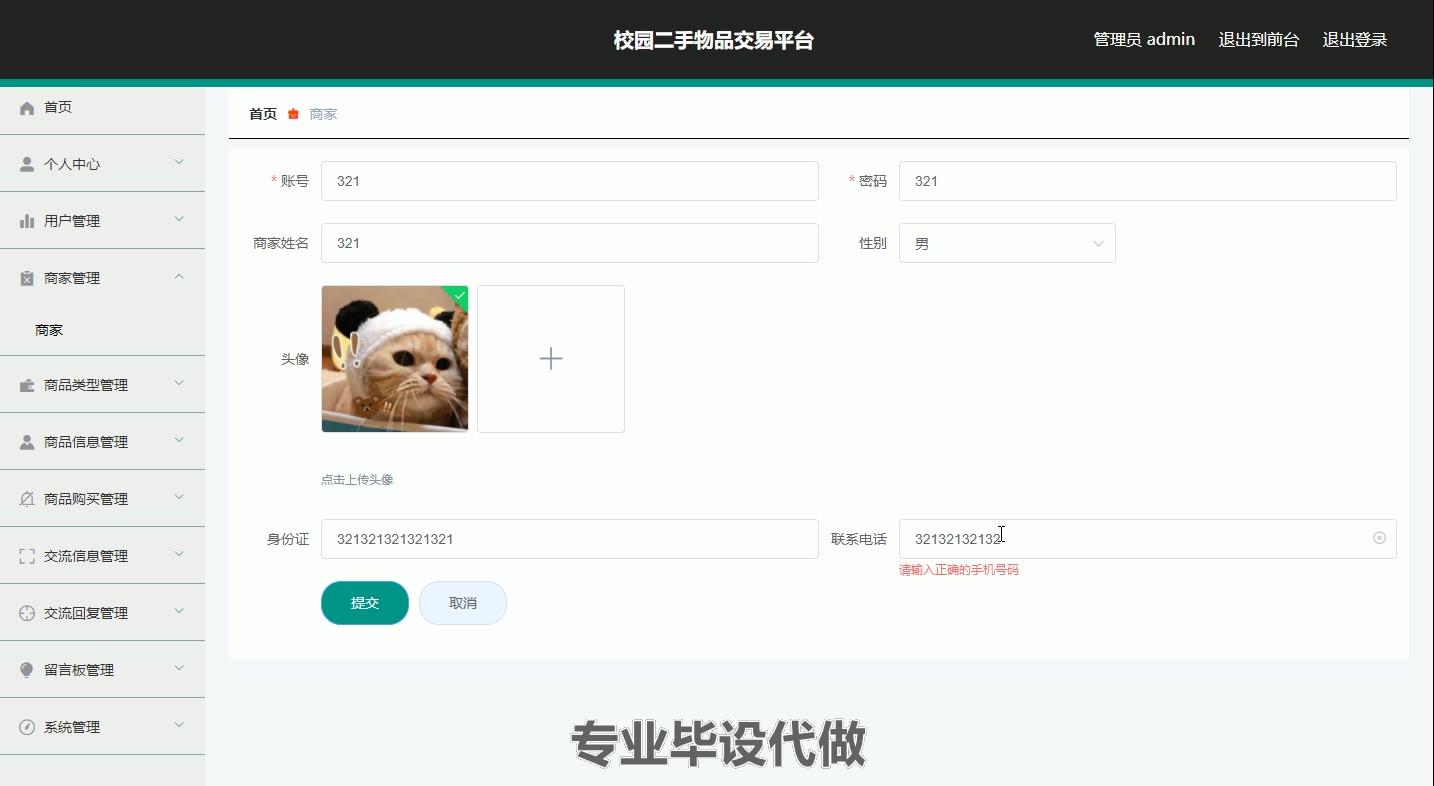Click the home icon beside 首页 in the sidebar
Screen dimensions: 1434x786
pos(27,108)
